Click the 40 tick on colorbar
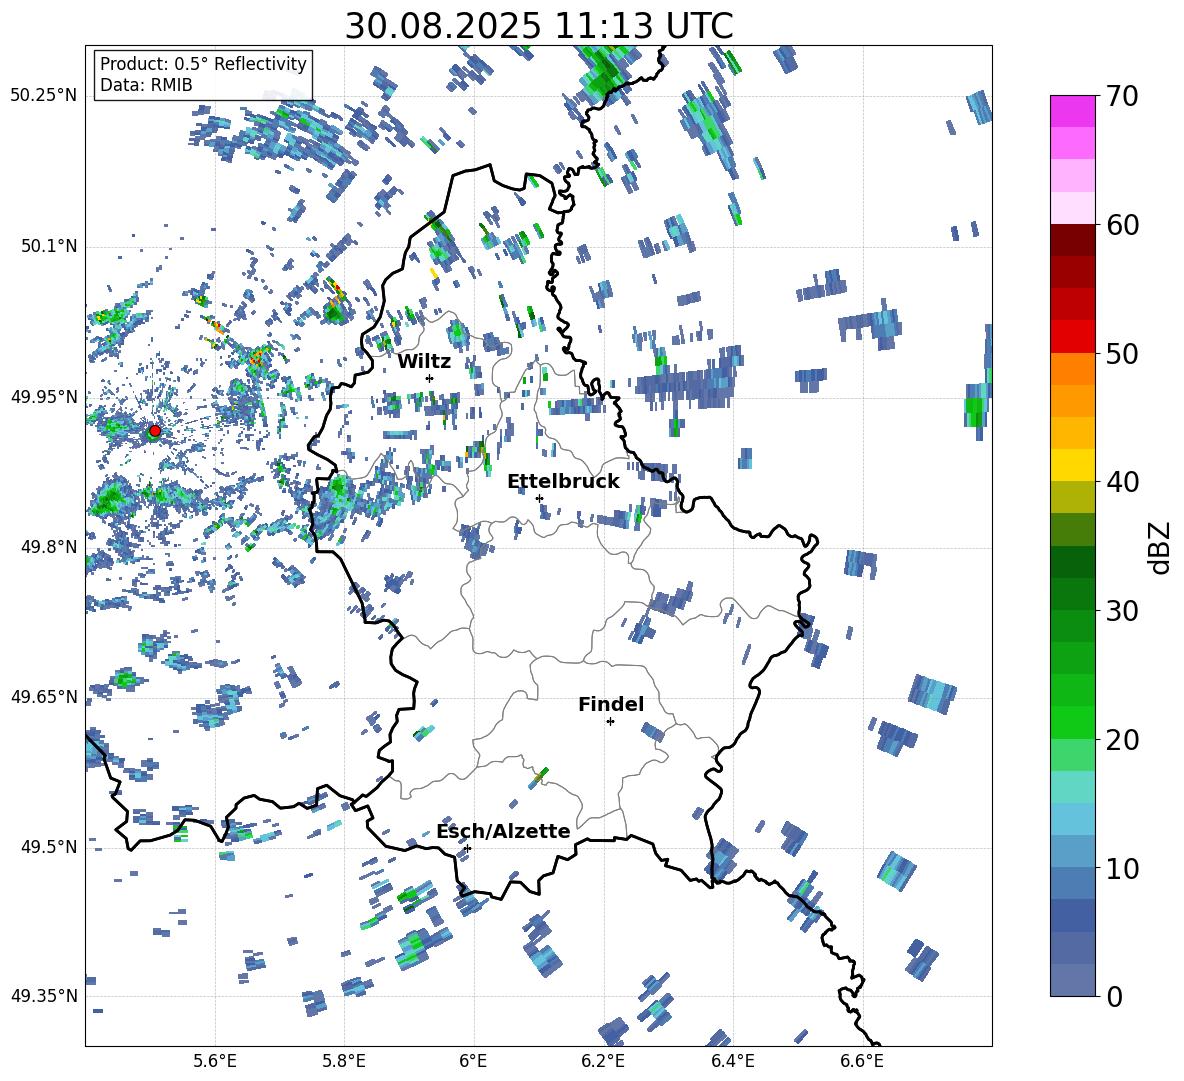 click(1120, 482)
